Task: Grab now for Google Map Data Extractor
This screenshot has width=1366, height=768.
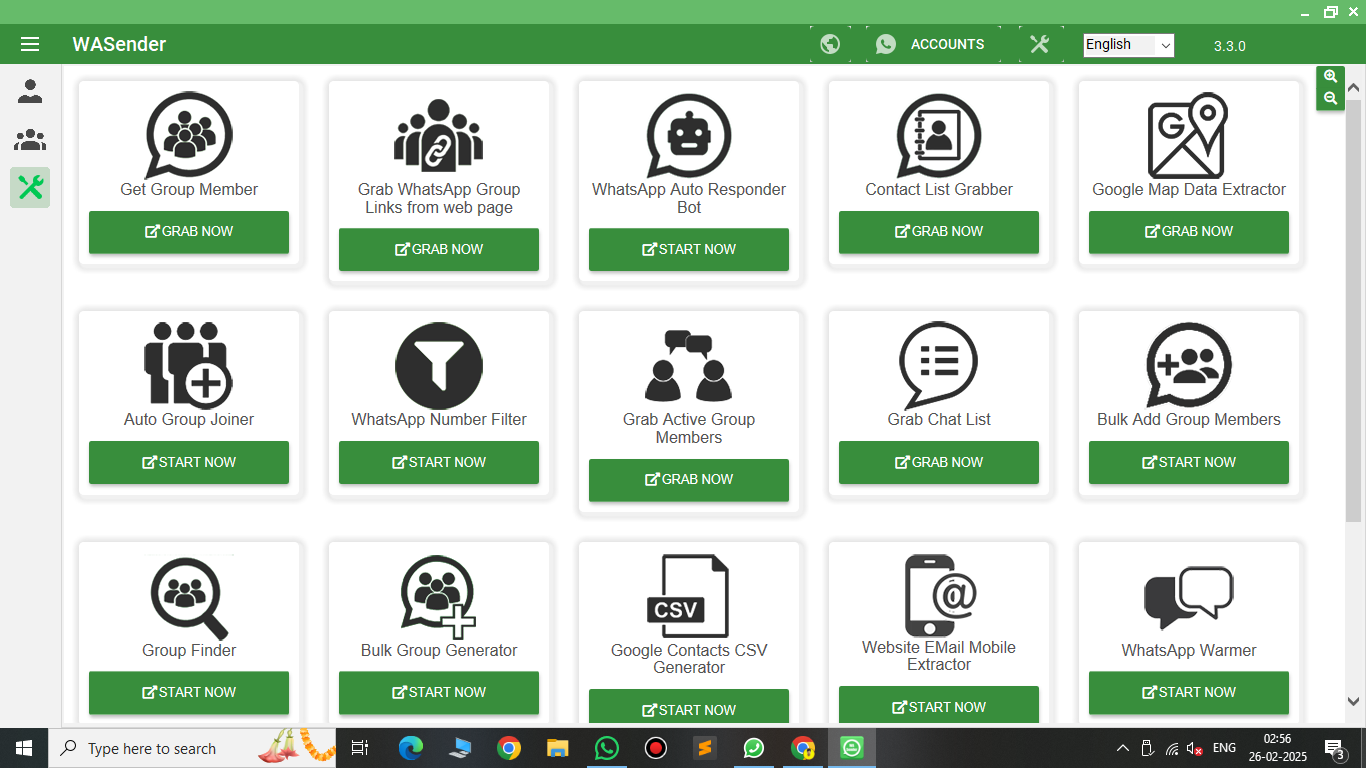Action: (x=1189, y=231)
